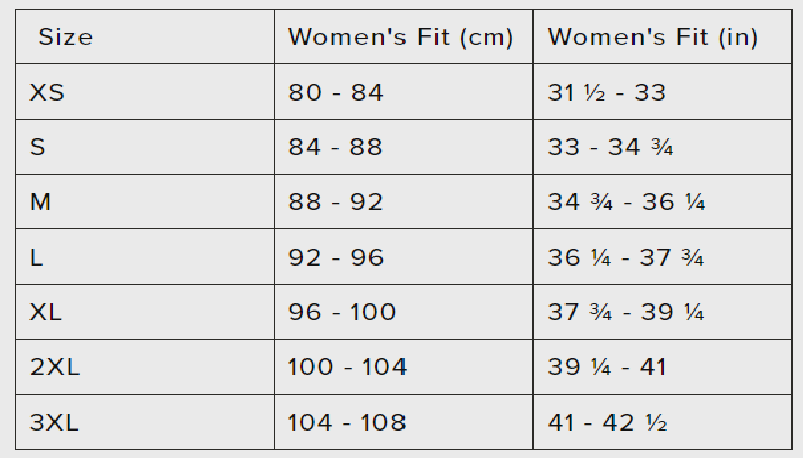This screenshot has height=458, width=803.
Task: Click the 92 - 96 cm cell
Action: pos(336,258)
